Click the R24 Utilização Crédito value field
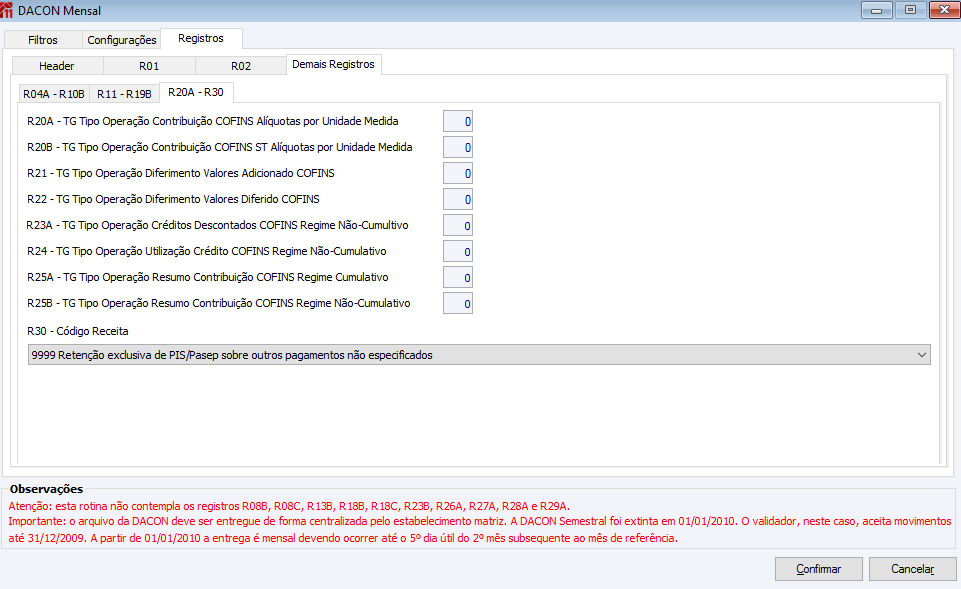Viewport: 961px width, 589px height. click(x=458, y=251)
